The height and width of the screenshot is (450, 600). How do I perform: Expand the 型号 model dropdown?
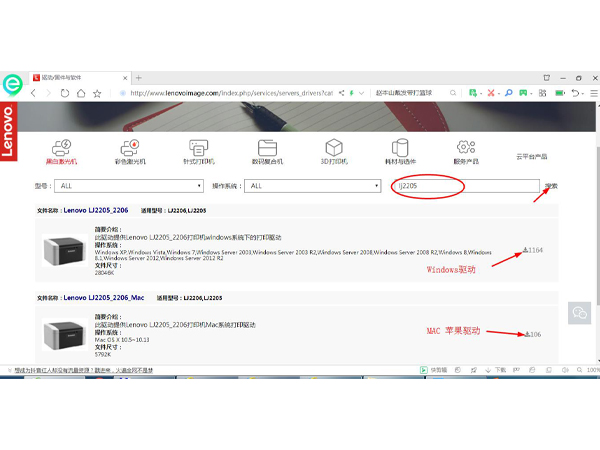click(x=131, y=186)
